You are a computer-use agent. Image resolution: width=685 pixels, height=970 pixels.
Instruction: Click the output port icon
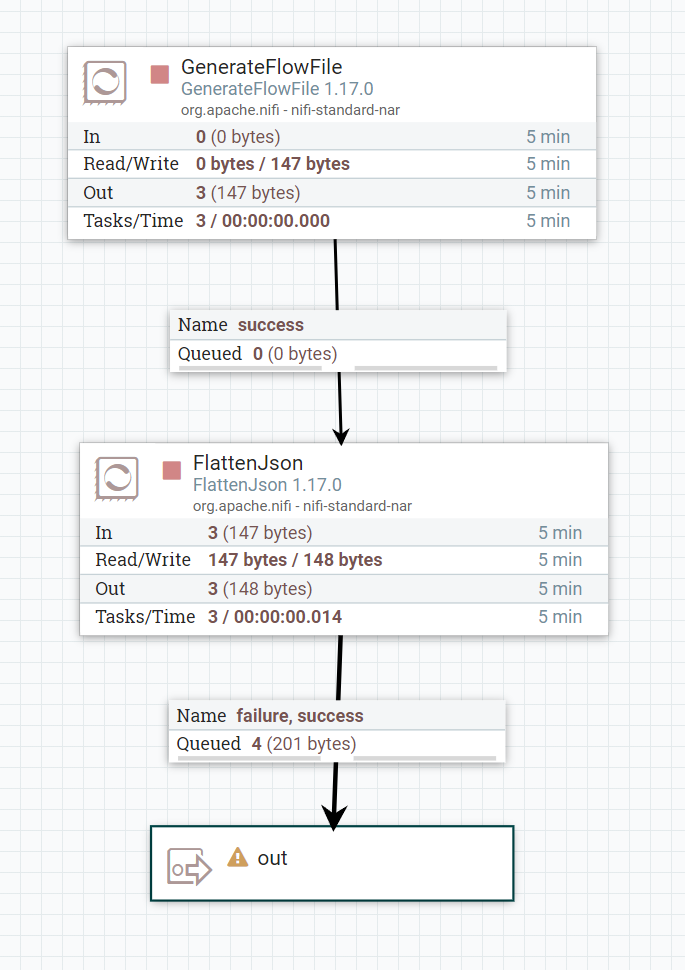pyautogui.click(x=189, y=867)
